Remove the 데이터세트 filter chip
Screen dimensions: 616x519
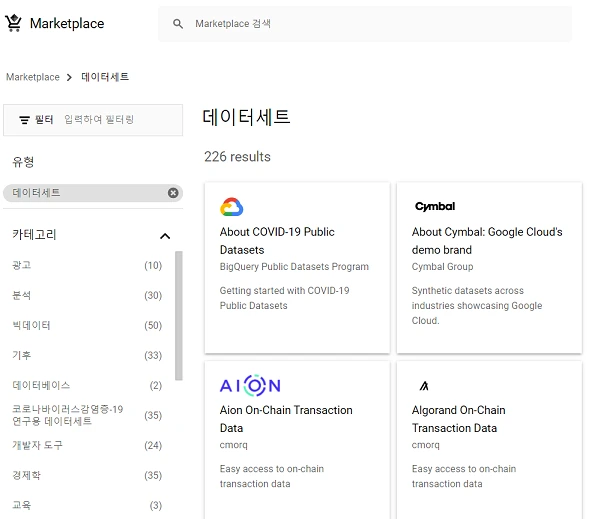click(x=173, y=193)
